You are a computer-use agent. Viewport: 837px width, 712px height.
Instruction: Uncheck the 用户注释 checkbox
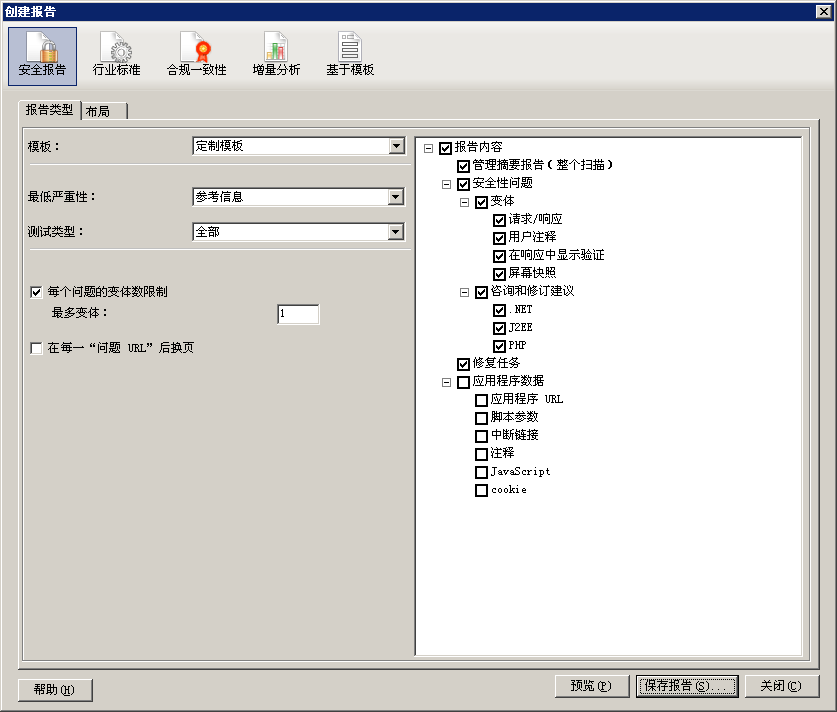pos(499,238)
